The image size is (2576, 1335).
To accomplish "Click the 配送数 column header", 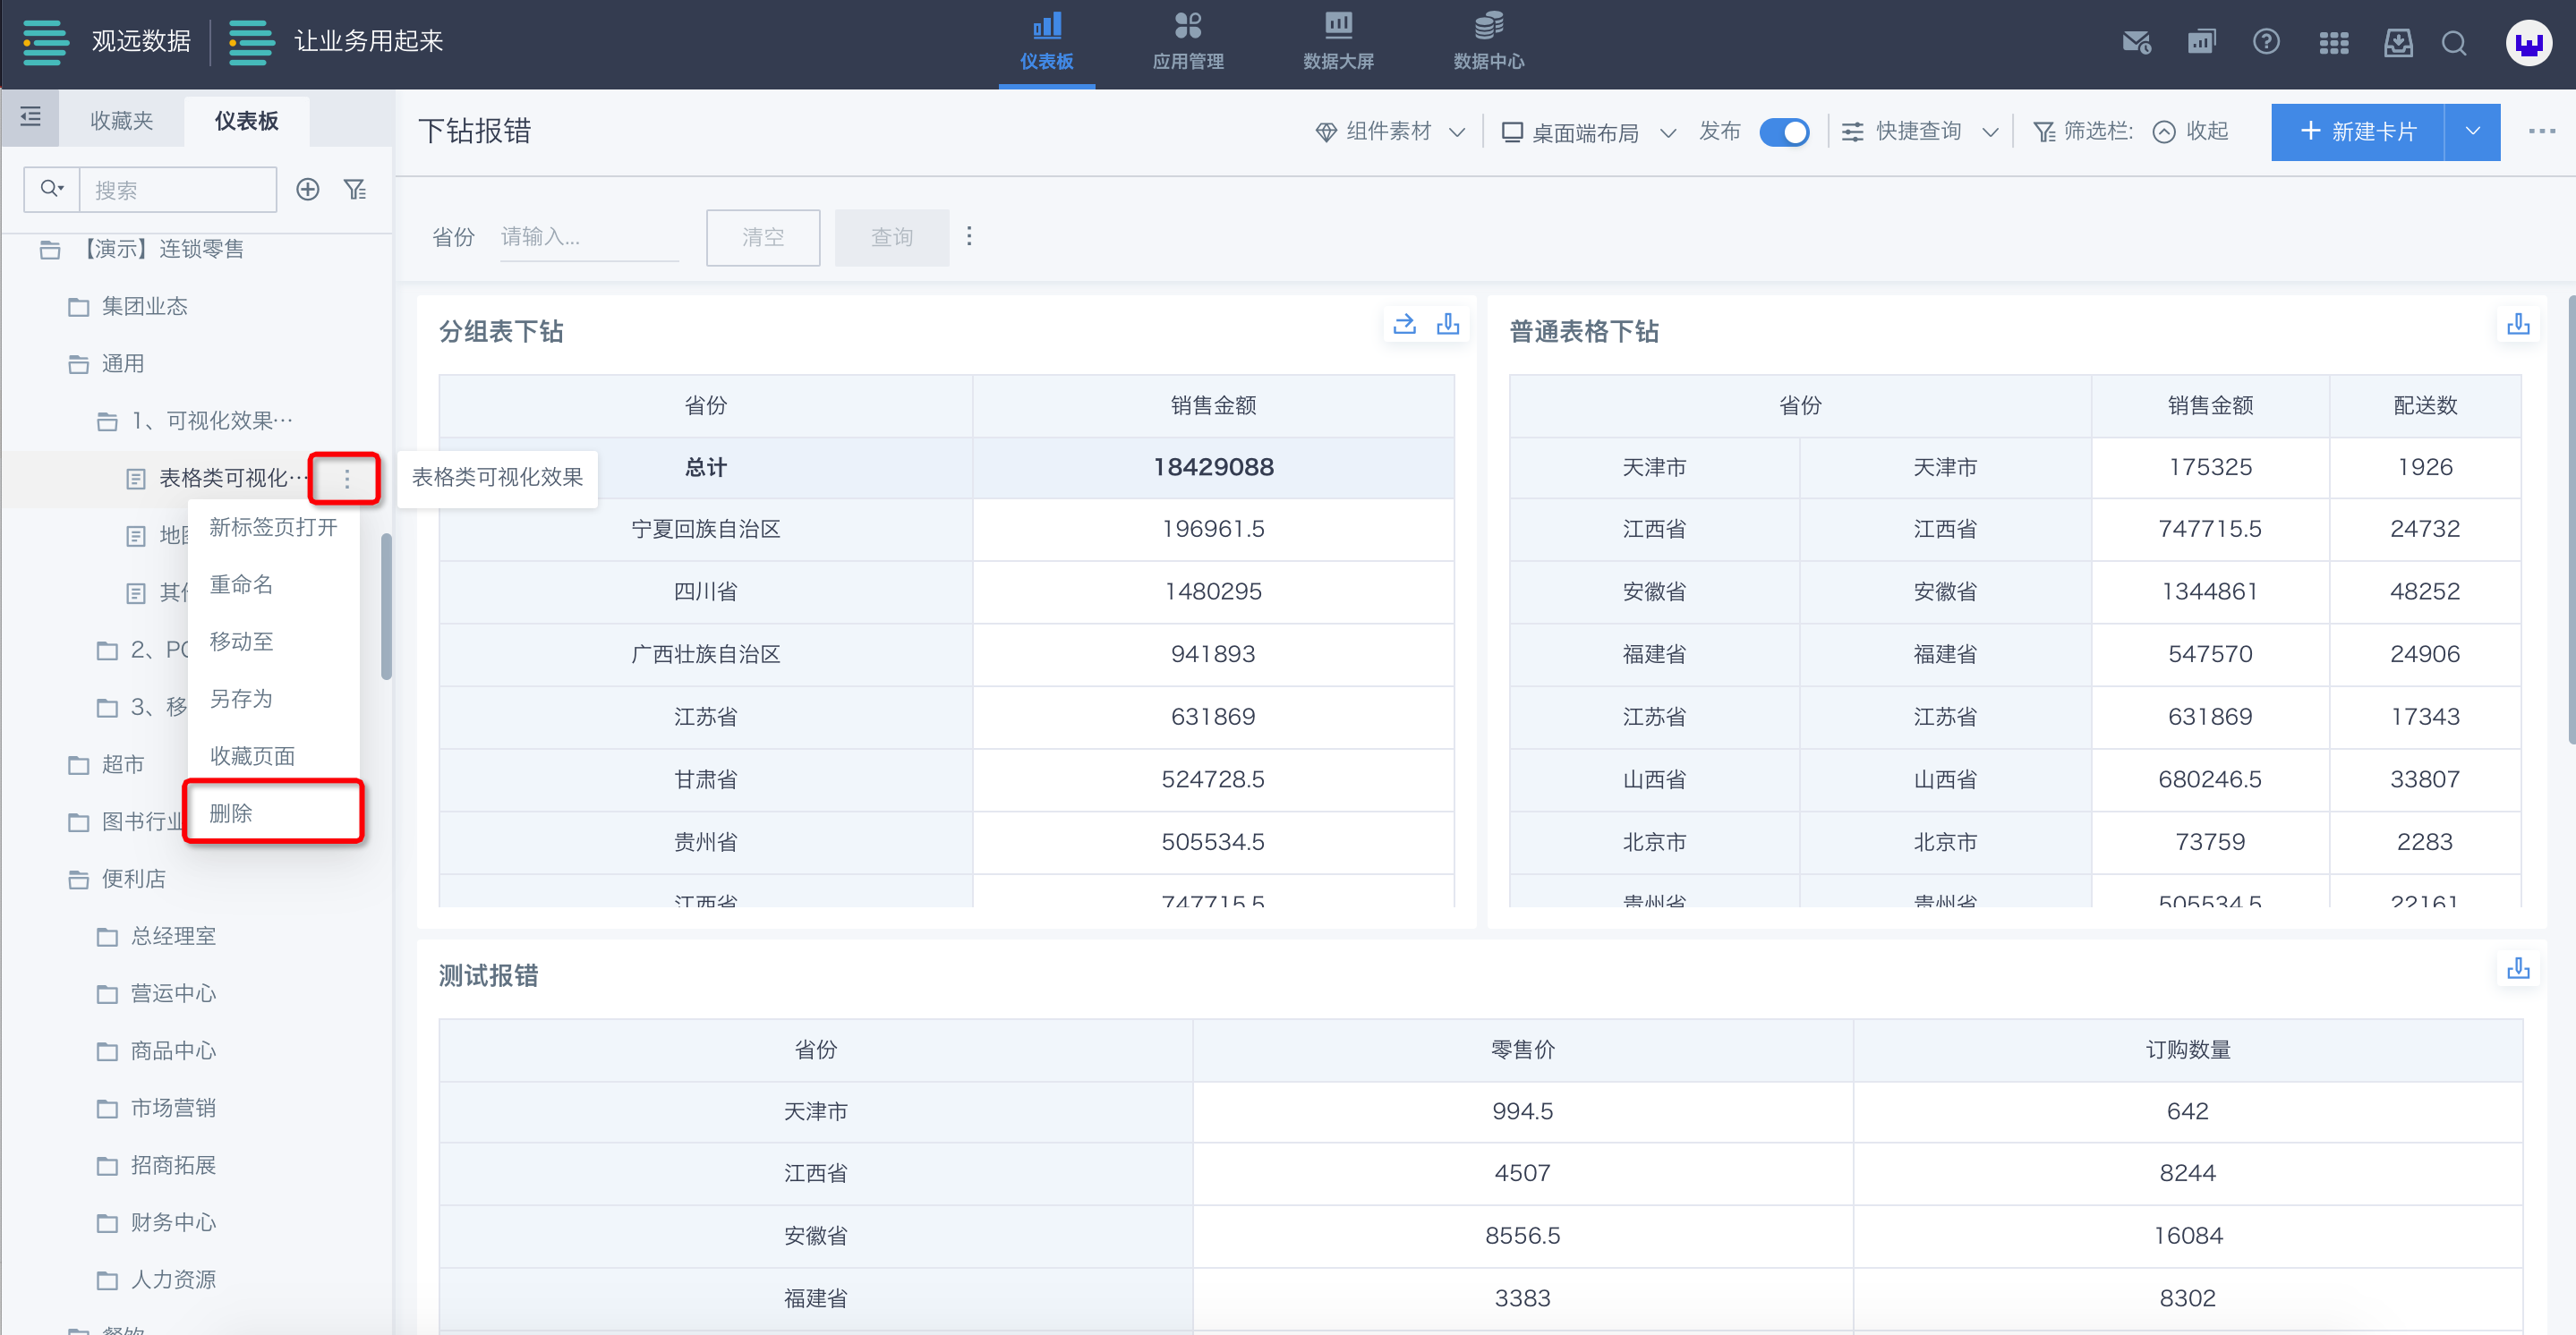I will 2425,405.
